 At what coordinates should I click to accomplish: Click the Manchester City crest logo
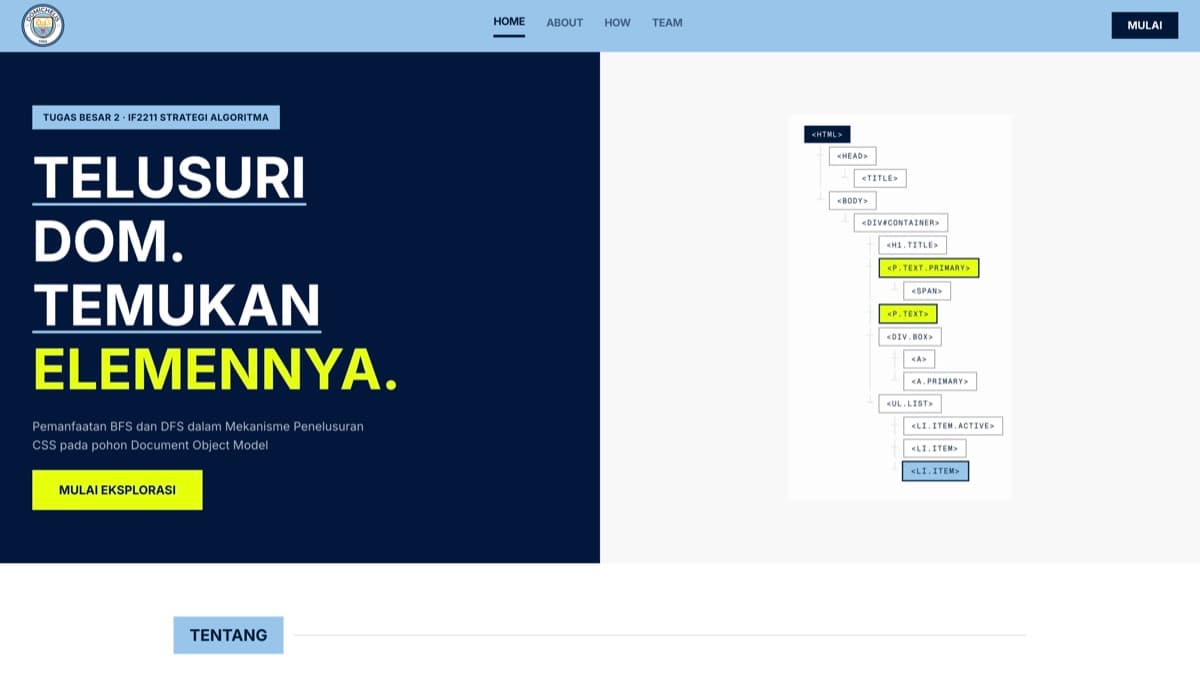coord(43,26)
